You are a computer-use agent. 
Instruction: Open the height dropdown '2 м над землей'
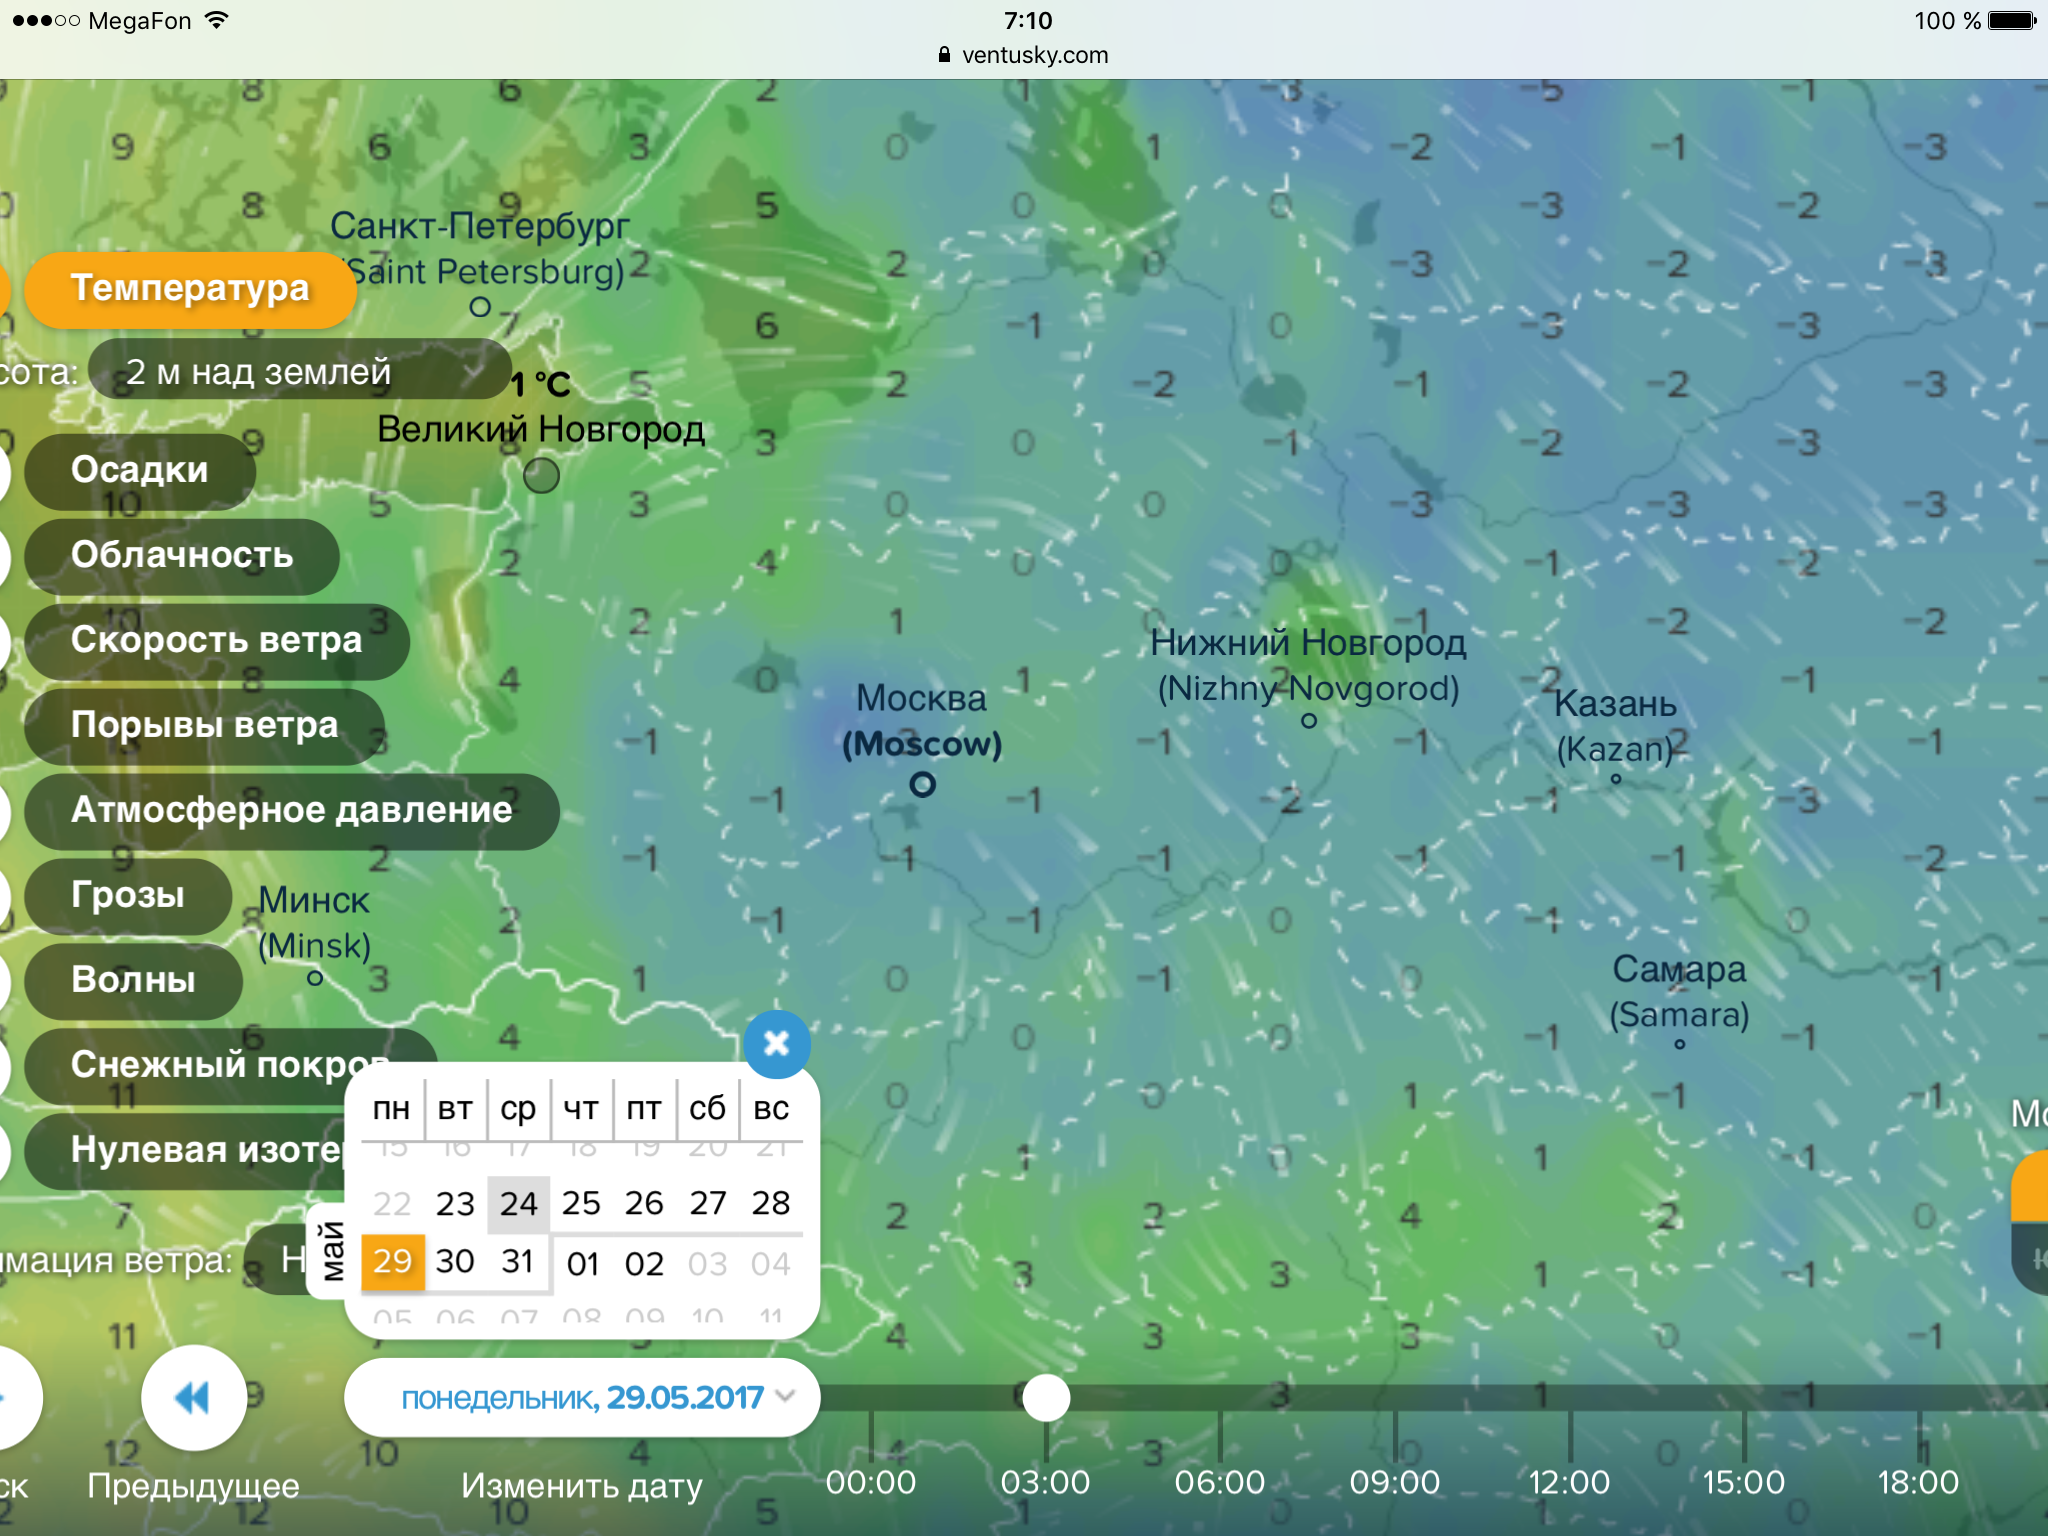pyautogui.click(x=300, y=372)
